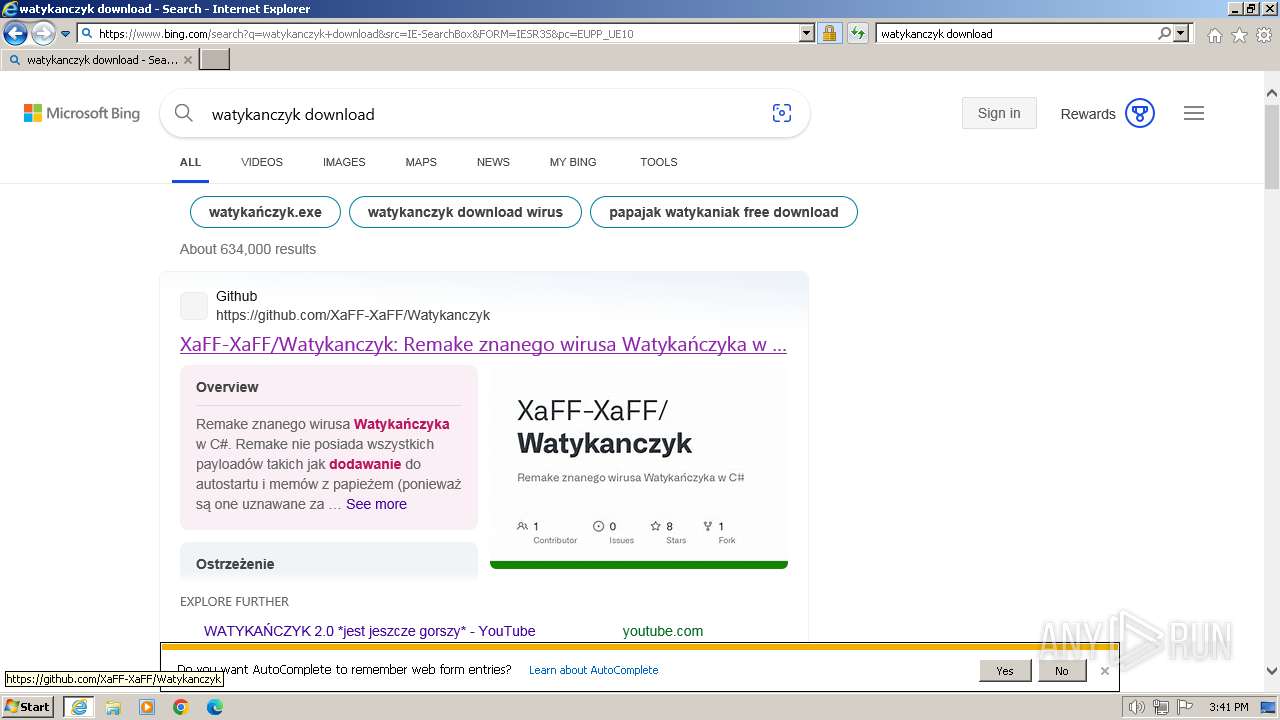Expand the See more overview link
The image size is (1280, 720).
point(376,504)
